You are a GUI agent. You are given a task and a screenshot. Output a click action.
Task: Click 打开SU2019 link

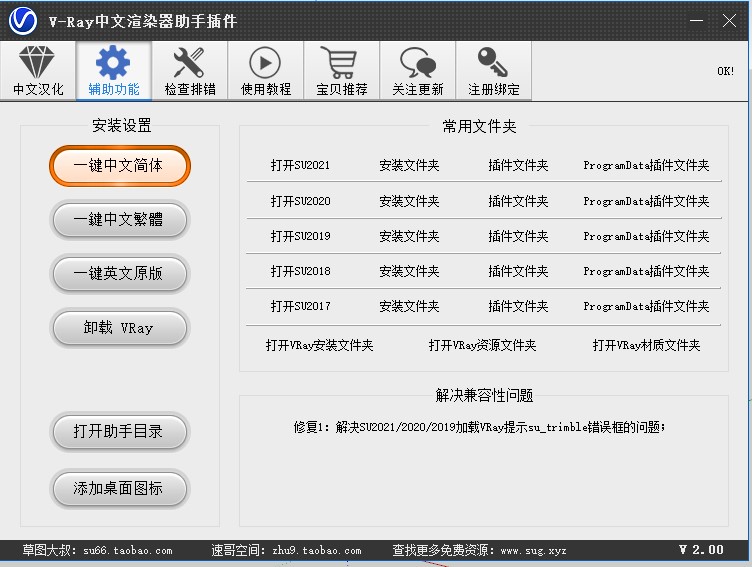(x=301, y=236)
